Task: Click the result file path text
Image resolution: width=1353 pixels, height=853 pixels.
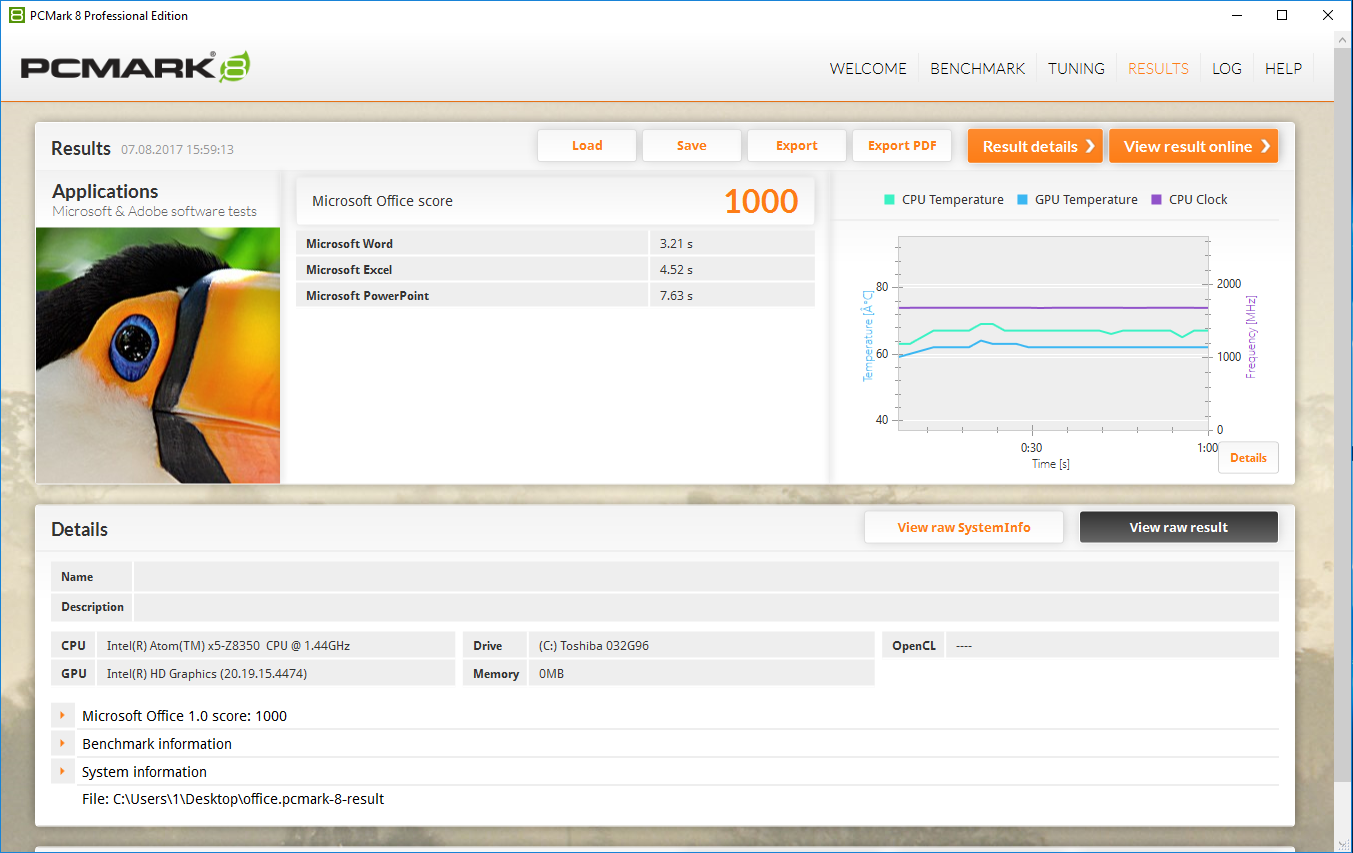Action: point(233,799)
